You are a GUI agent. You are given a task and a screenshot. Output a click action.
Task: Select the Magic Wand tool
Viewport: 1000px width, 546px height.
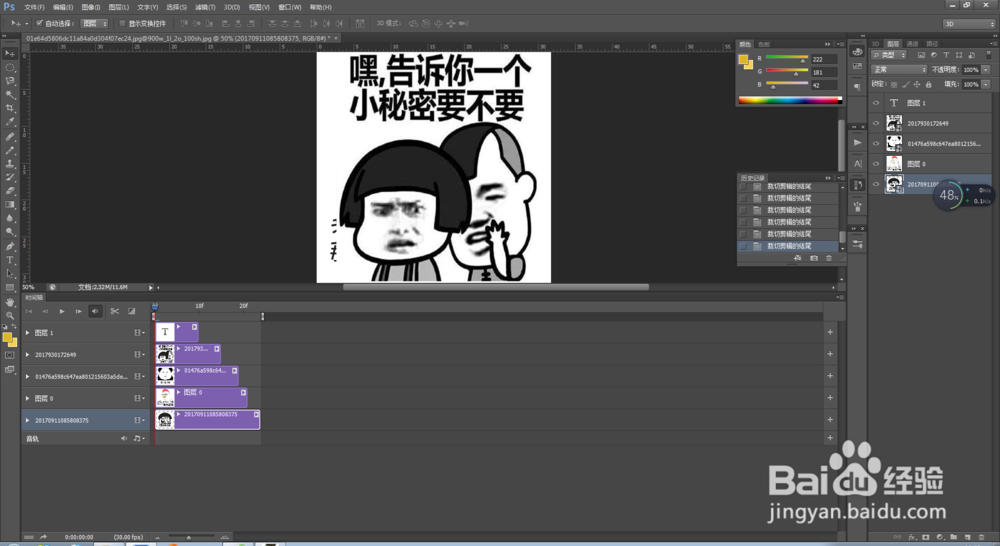(x=10, y=95)
